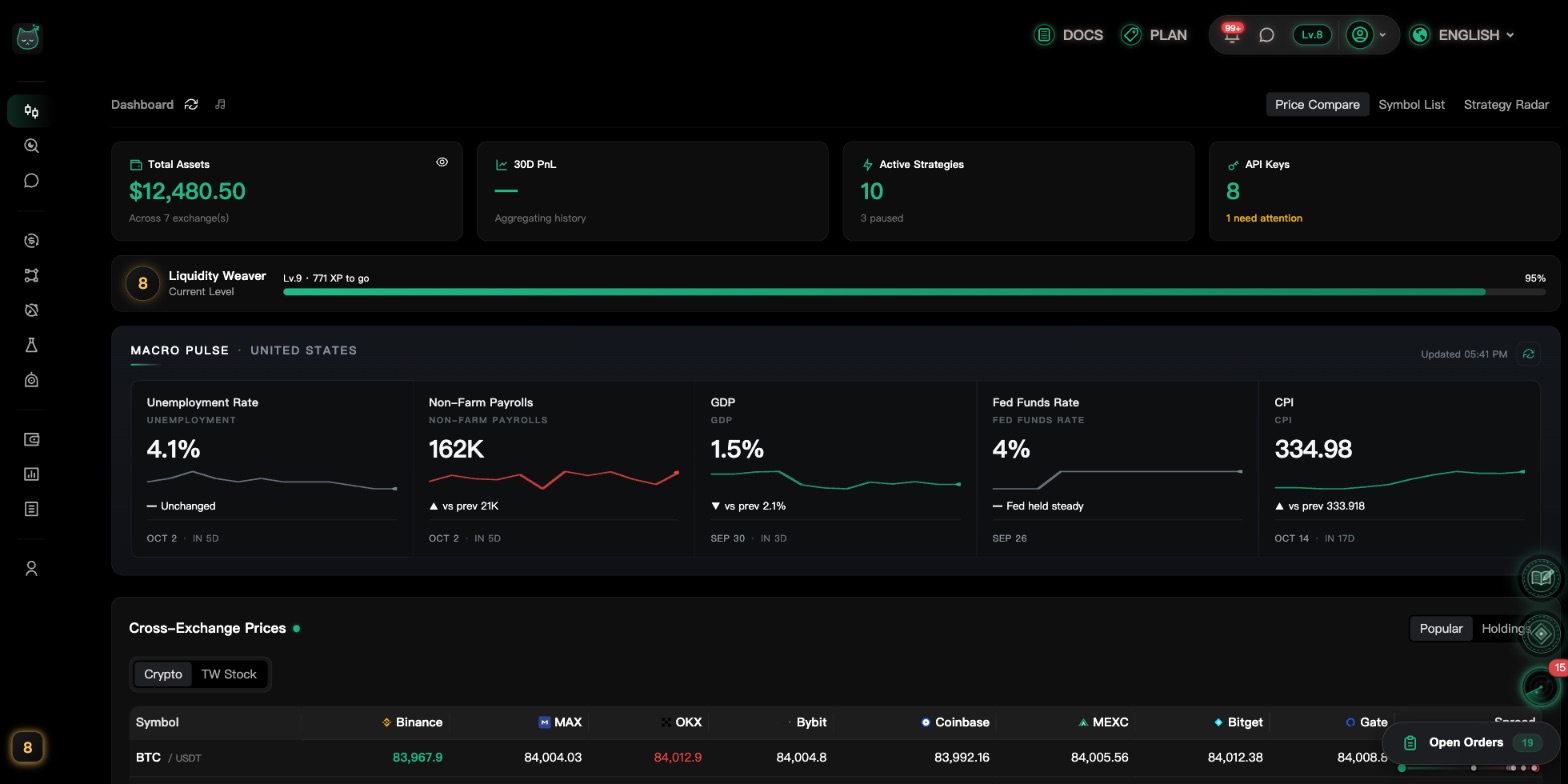Viewport: 1568px width, 784px height.
Task: Switch price table to TW Stock
Action: click(229, 674)
